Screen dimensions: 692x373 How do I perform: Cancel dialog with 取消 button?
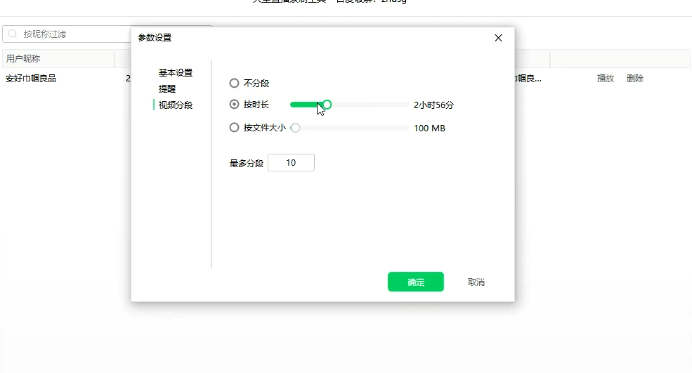coord(476,282)
